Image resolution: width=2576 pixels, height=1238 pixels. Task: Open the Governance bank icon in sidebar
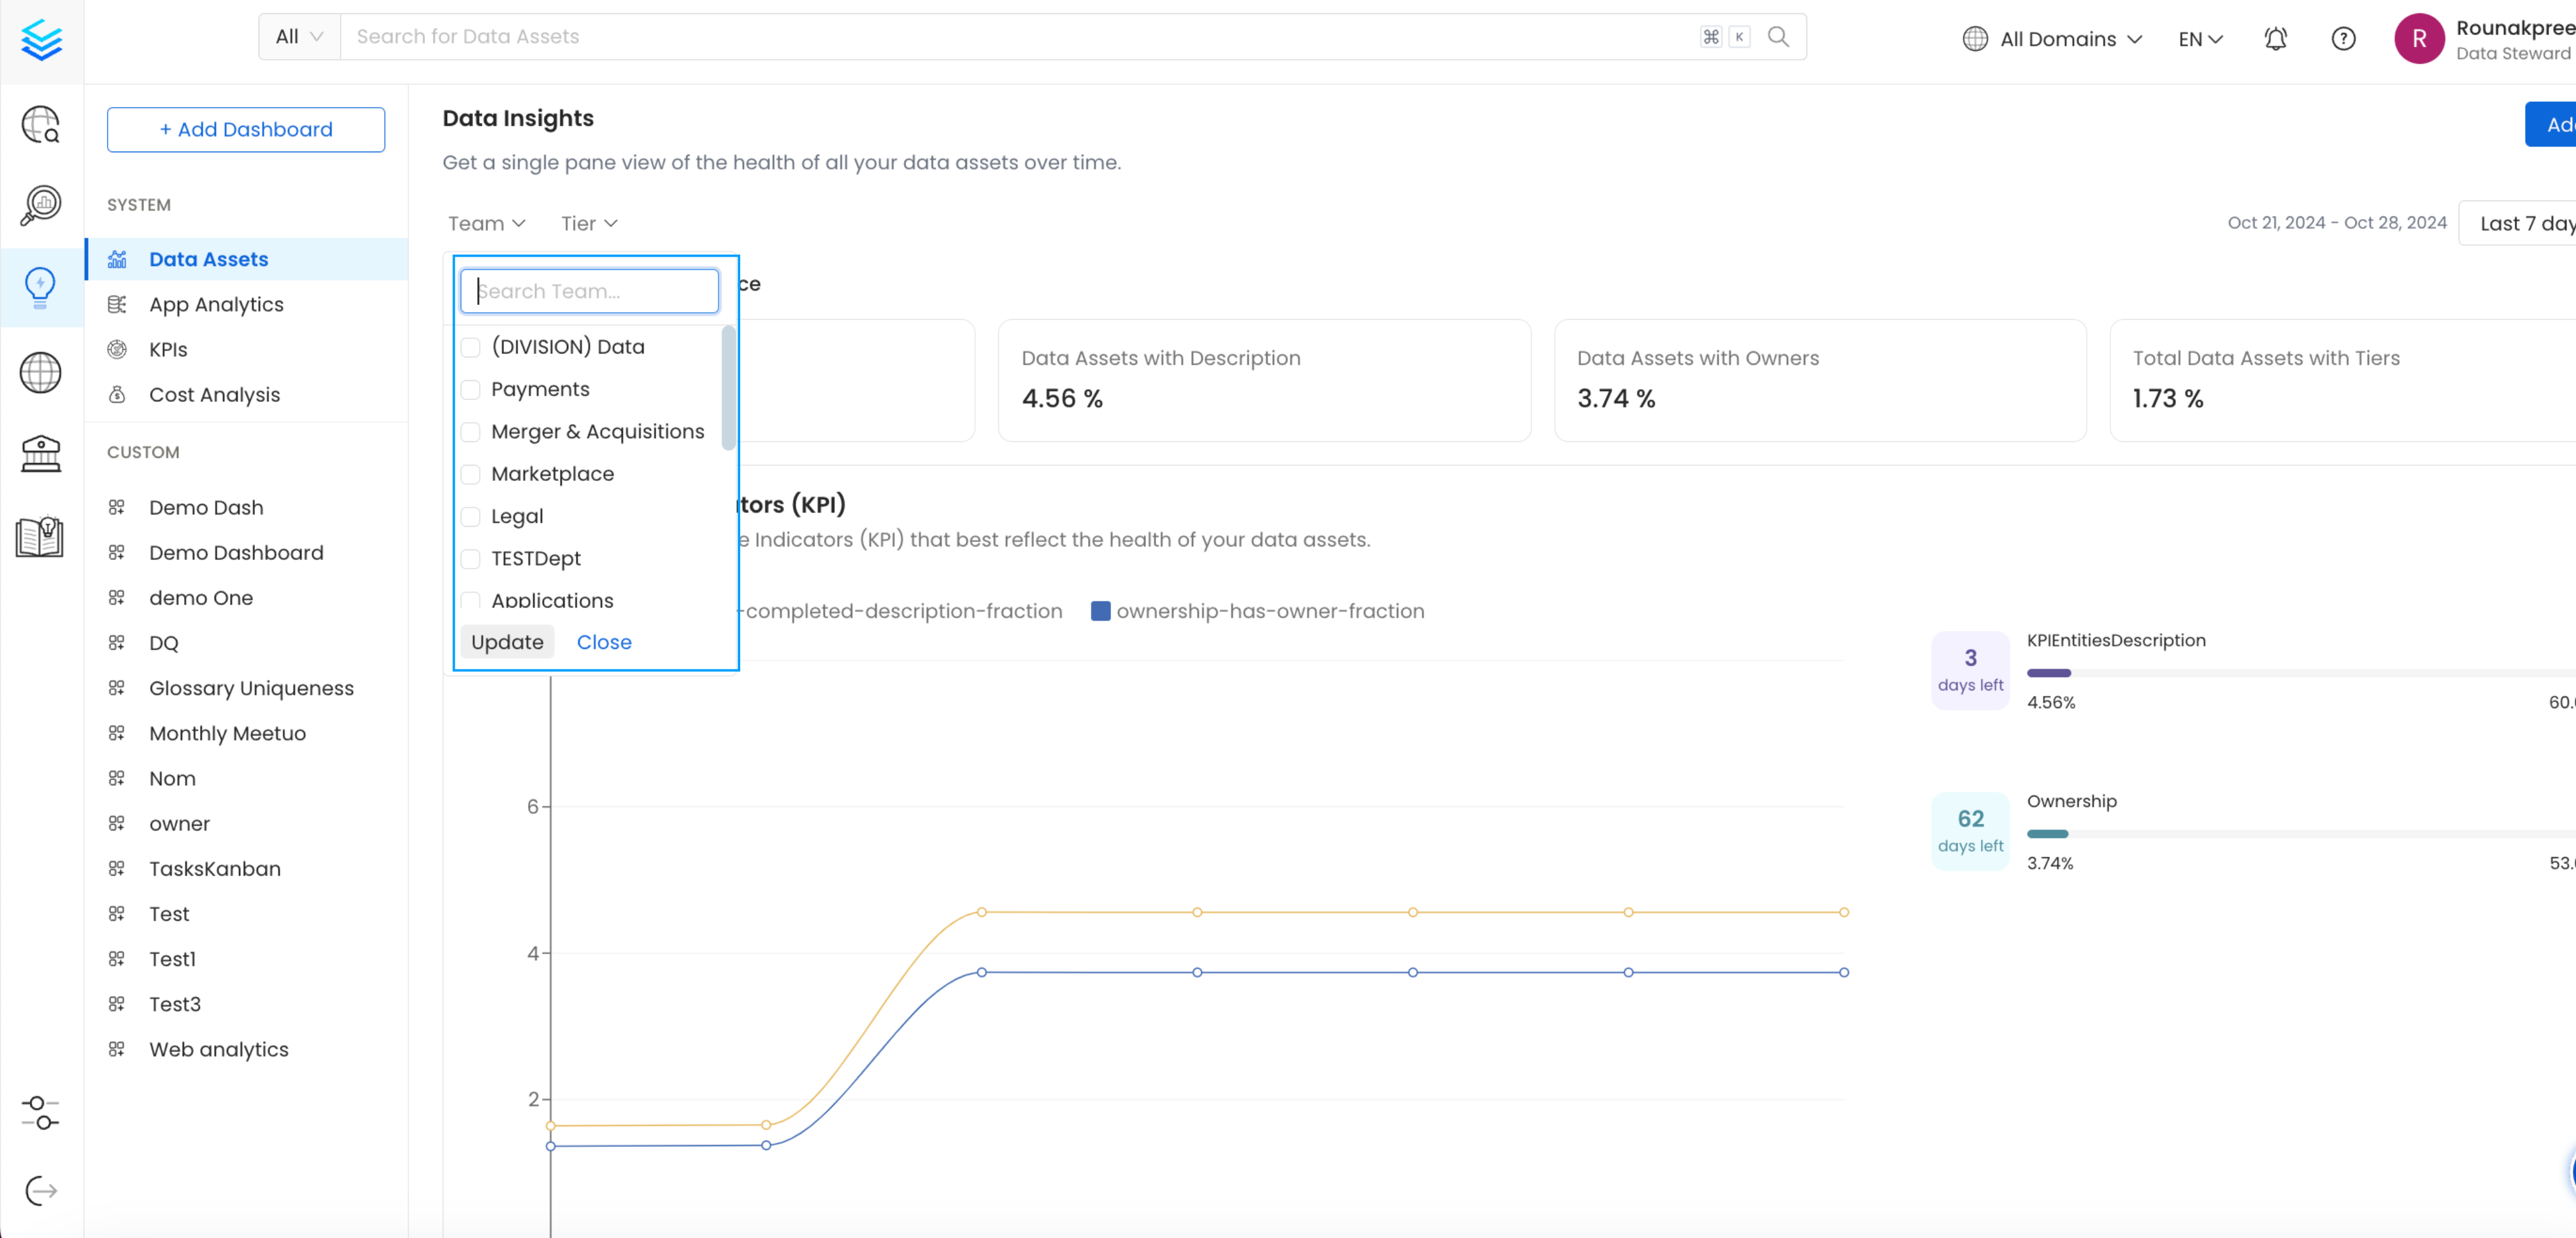click(40, 454)
